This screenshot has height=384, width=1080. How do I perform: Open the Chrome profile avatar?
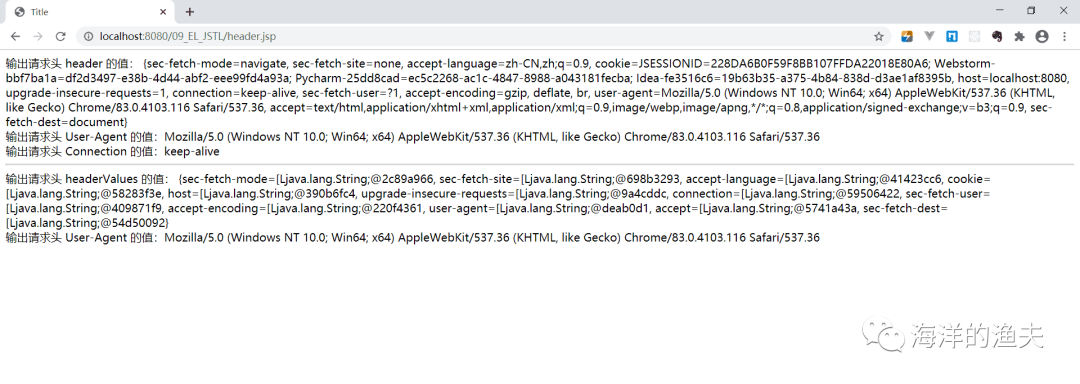[1042, 36]
